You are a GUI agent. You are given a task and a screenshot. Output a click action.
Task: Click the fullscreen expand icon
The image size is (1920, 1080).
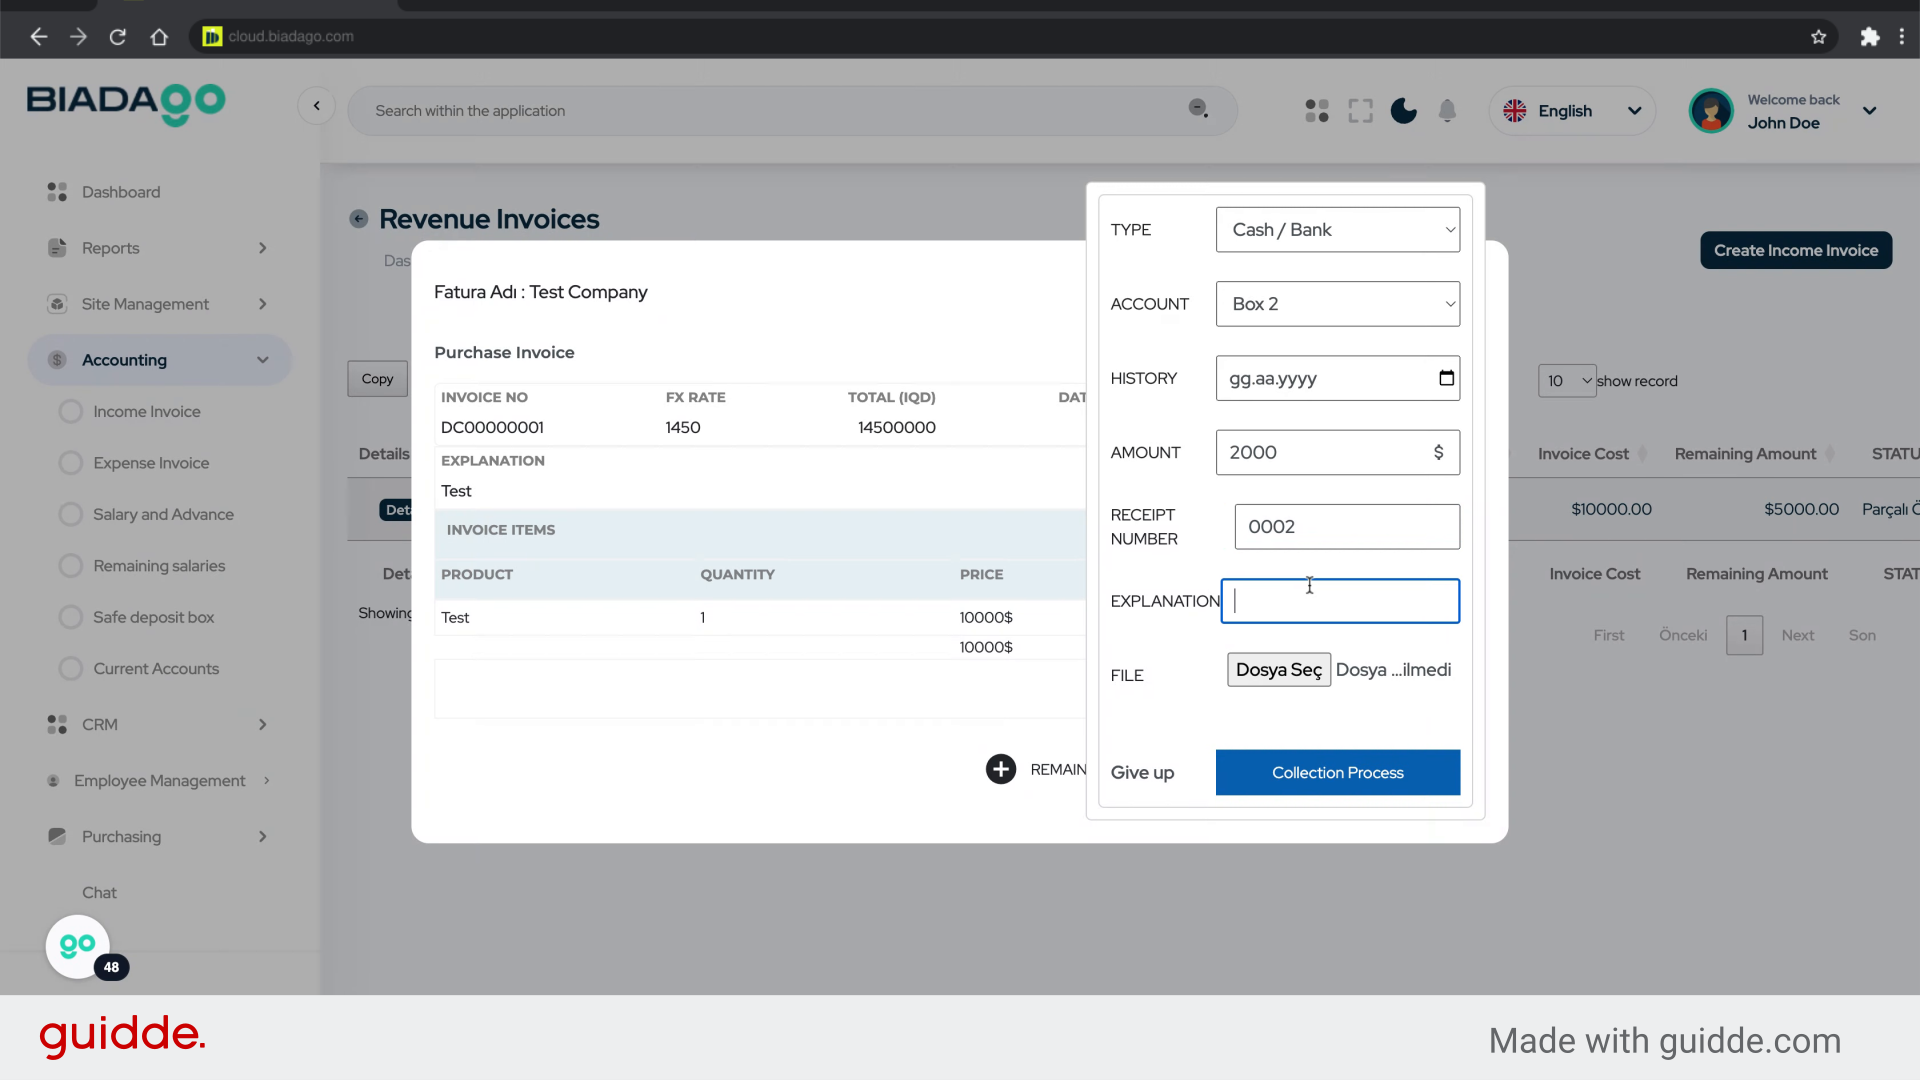[1360, 111]
